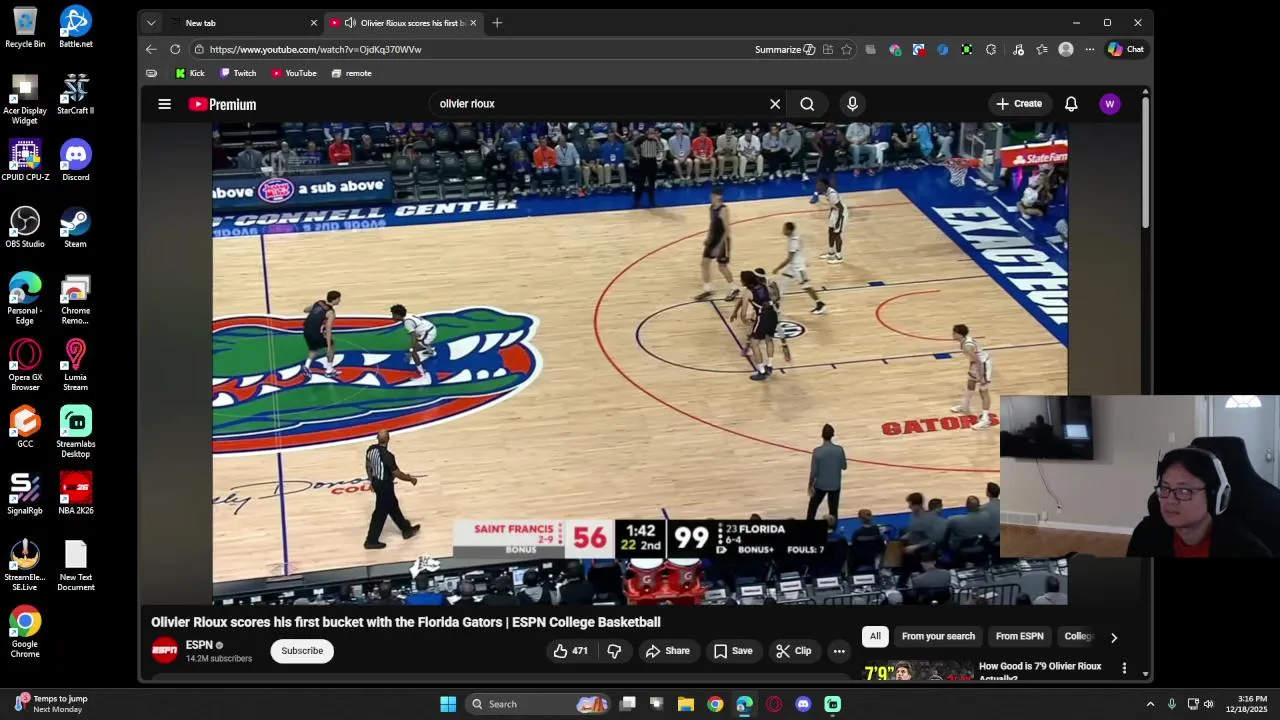Save video to a playlist
The image size is (1280, 720).
(732, 651)
